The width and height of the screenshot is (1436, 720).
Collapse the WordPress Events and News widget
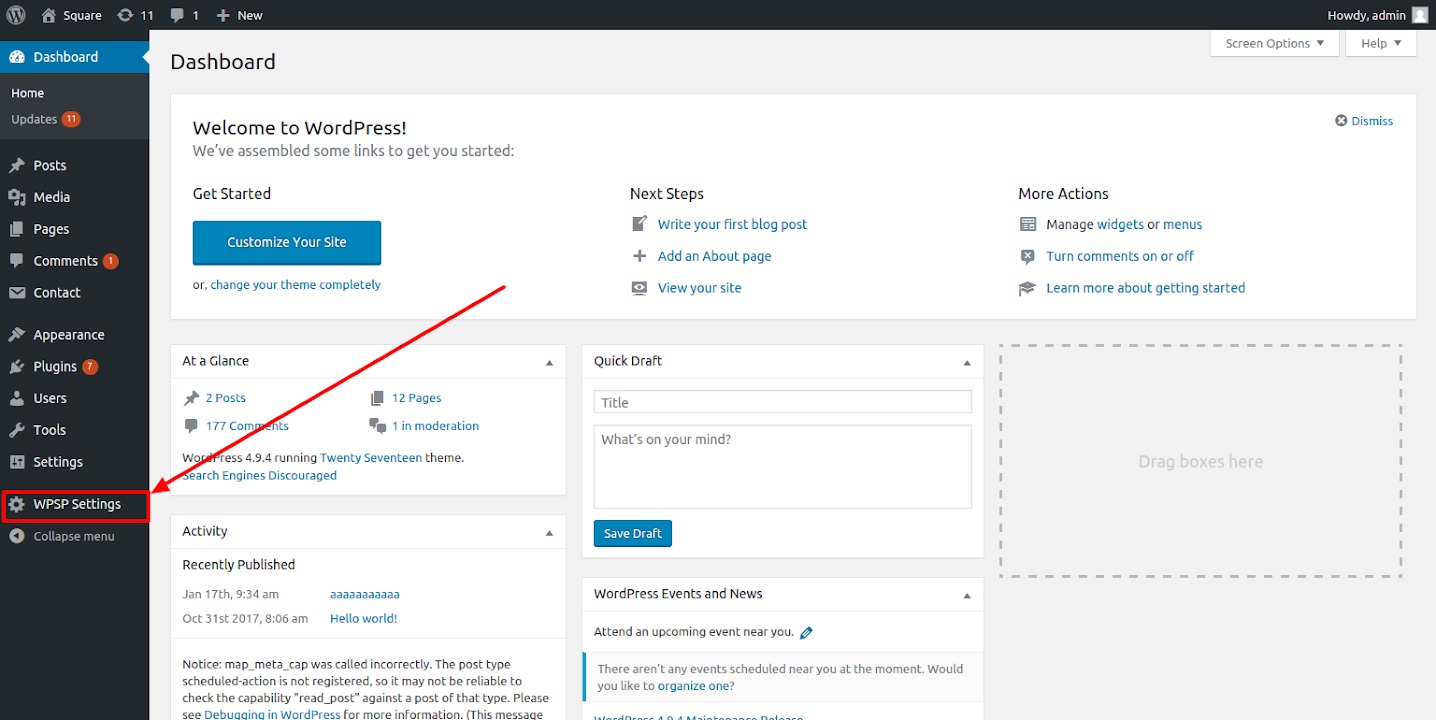(x=966, y=595)
